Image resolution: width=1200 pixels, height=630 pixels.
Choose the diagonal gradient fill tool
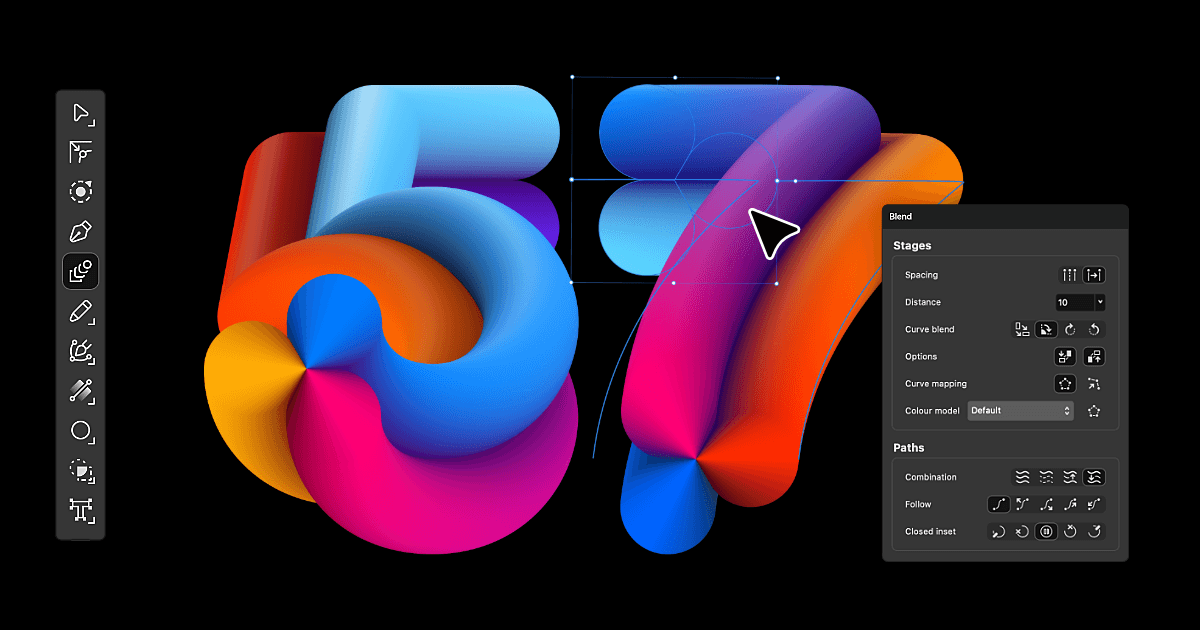pos(81,391)
